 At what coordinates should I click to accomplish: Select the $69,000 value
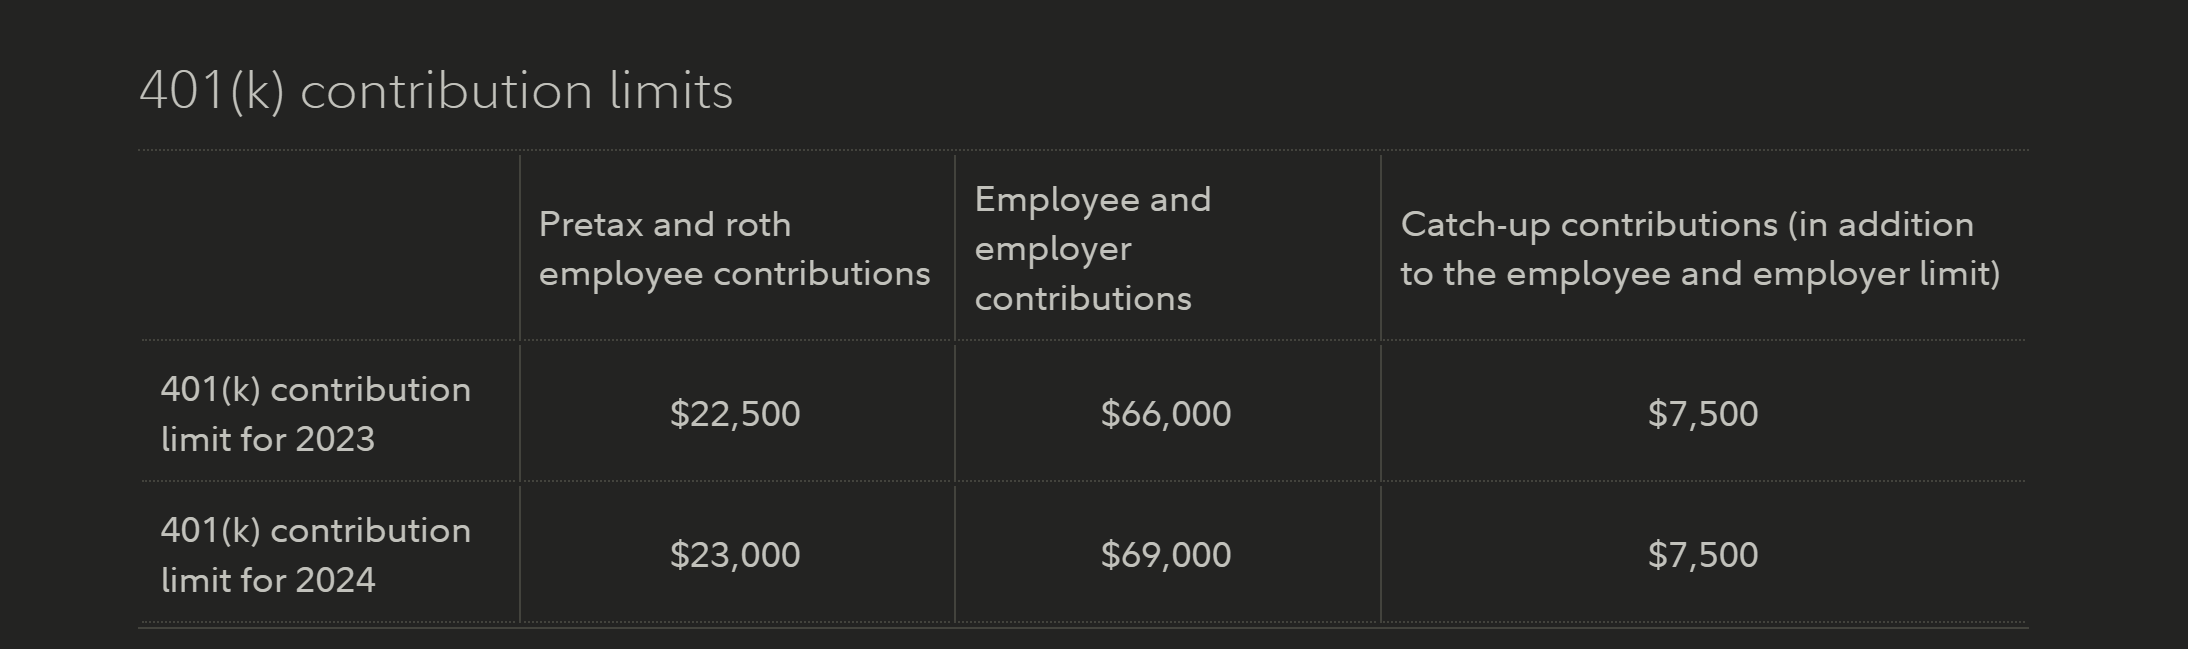click(x=1166, y=555)
